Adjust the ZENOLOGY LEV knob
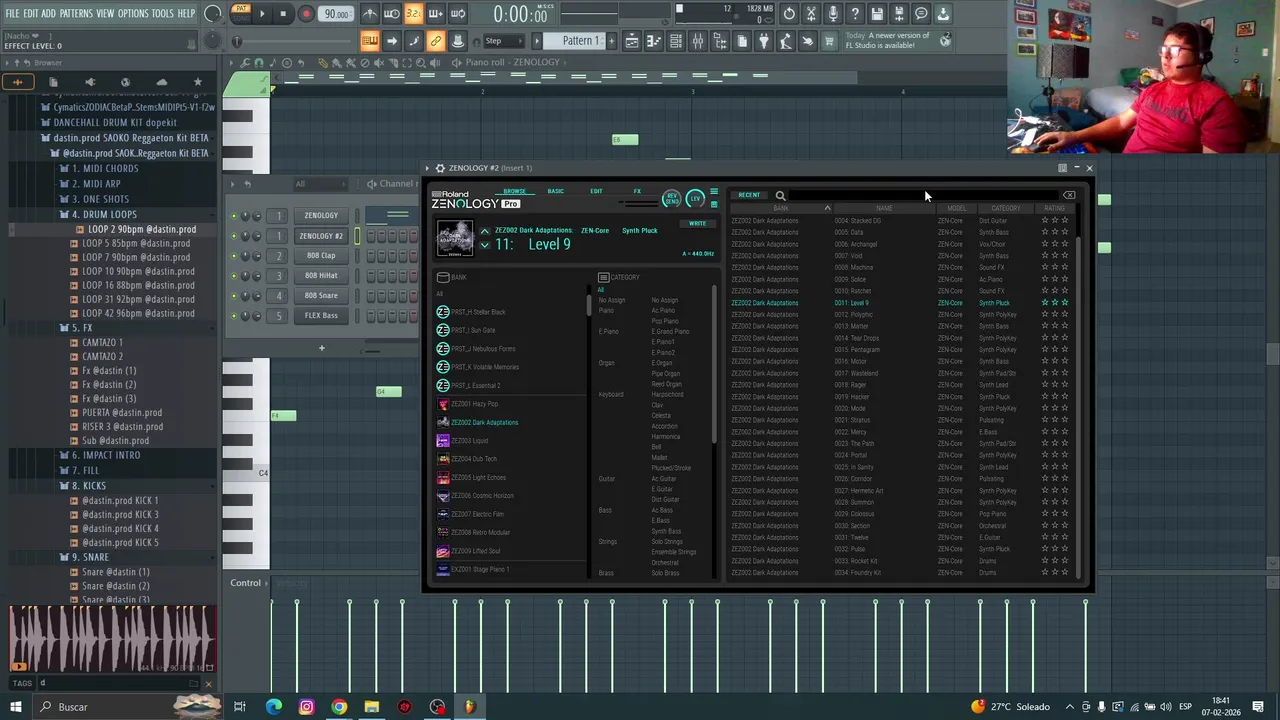Viewport: 1280px width, 720px height. (695, 198)
